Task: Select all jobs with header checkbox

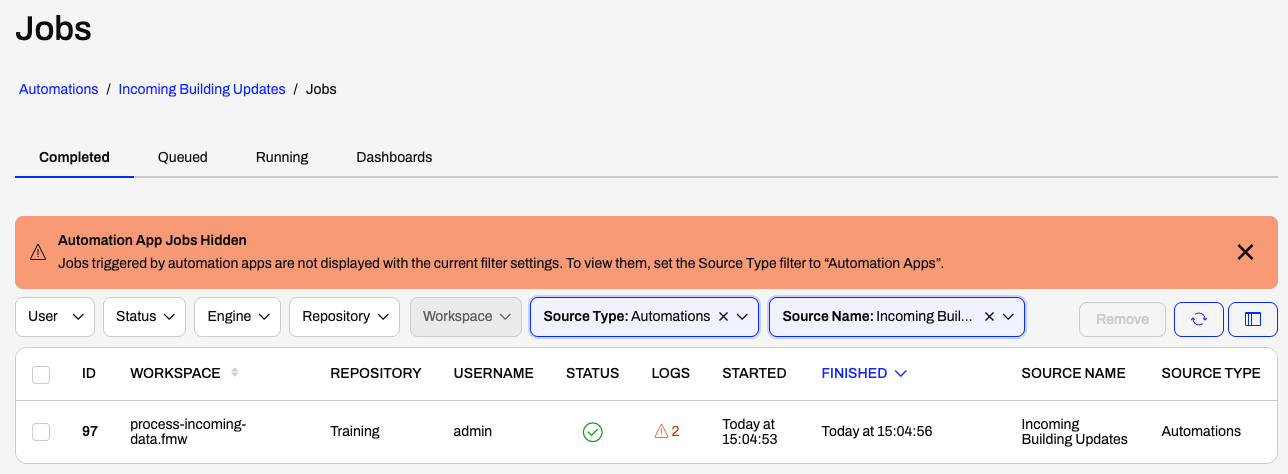Action: (x=41, y=374)
